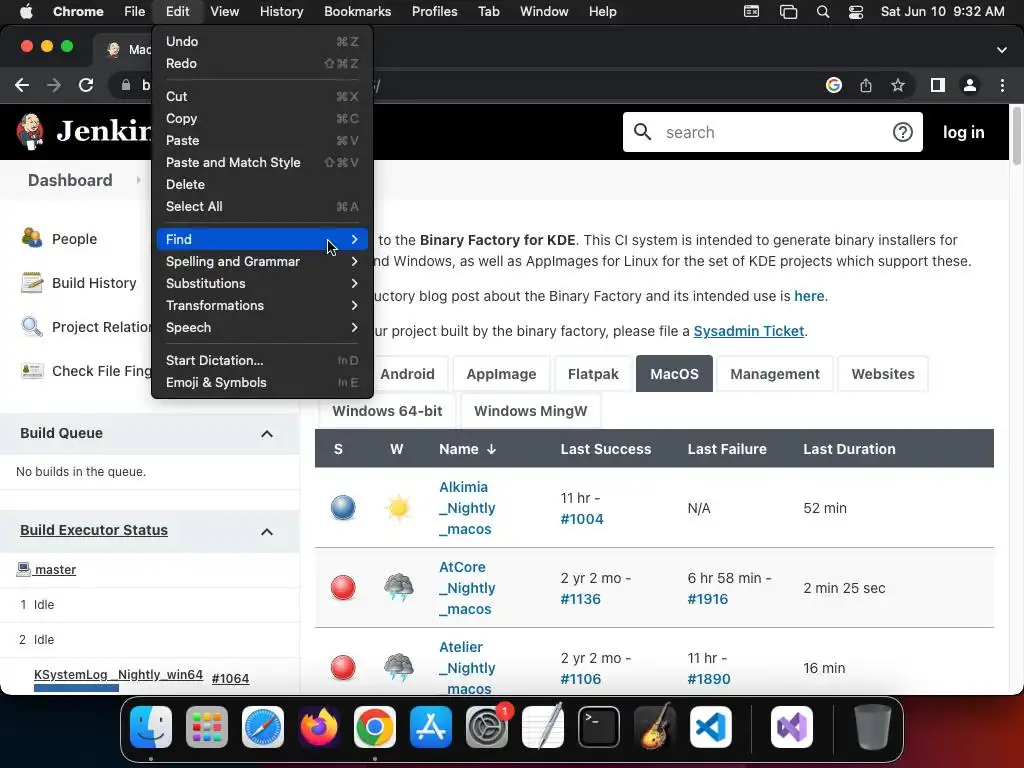Open the Alkimia_Nightly_macos job link

[467, 508]
